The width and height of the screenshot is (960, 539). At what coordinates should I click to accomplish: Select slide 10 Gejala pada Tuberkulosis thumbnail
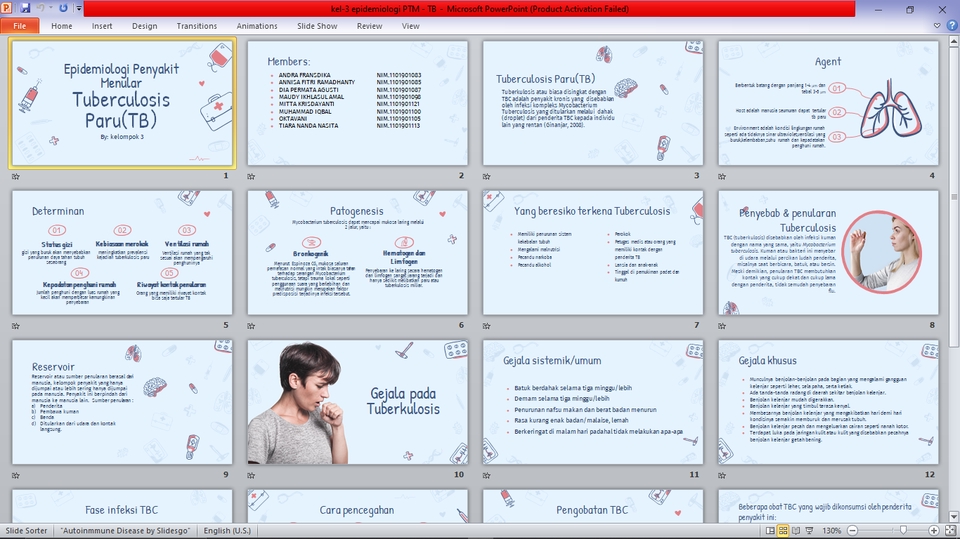[x=358, y=402]
